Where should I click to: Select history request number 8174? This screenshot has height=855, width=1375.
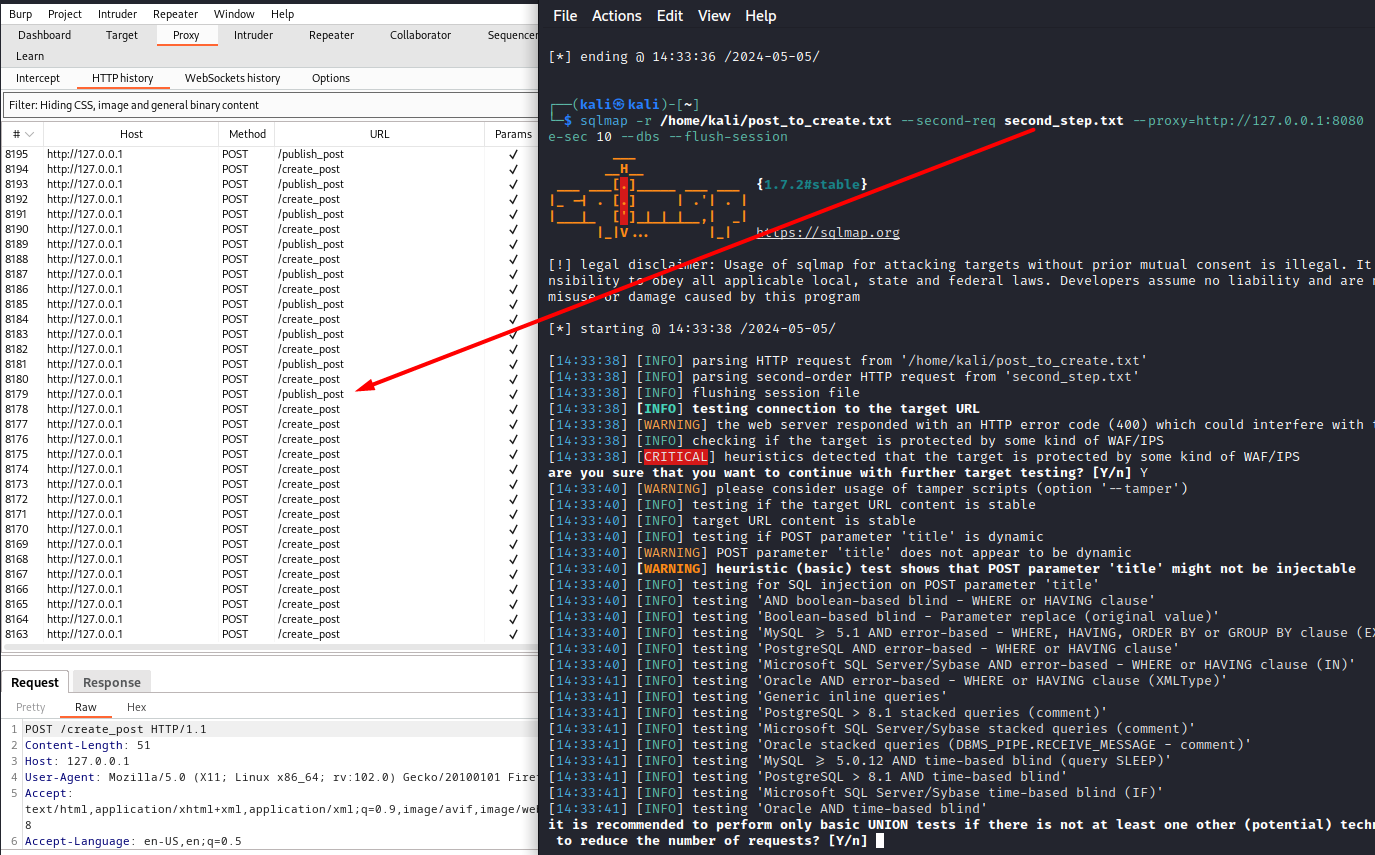click(x=270, y=469)
